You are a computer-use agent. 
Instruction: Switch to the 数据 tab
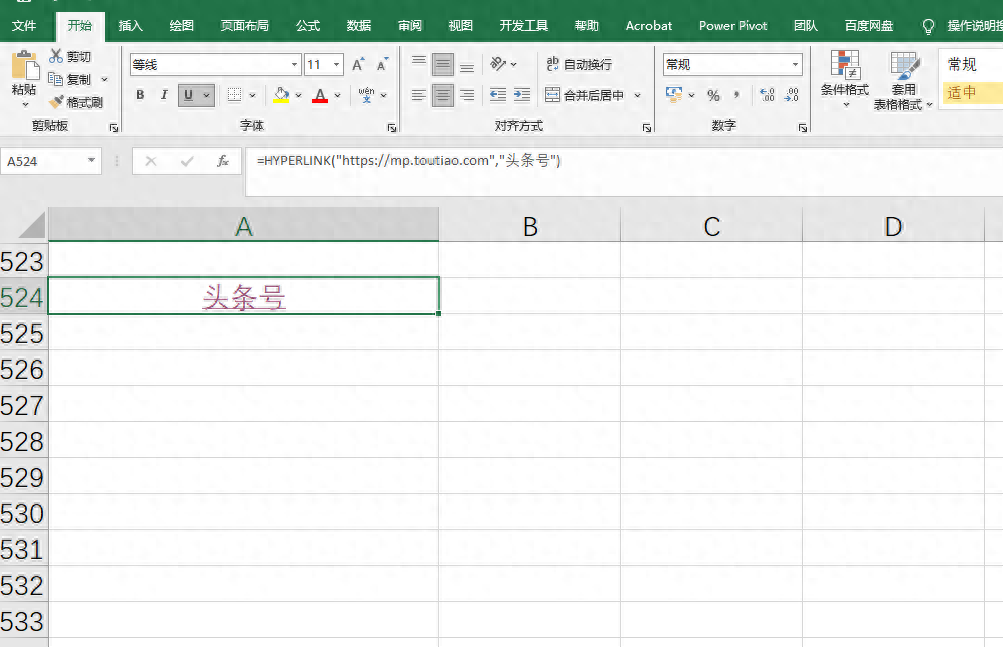click(x=359, y=26)
